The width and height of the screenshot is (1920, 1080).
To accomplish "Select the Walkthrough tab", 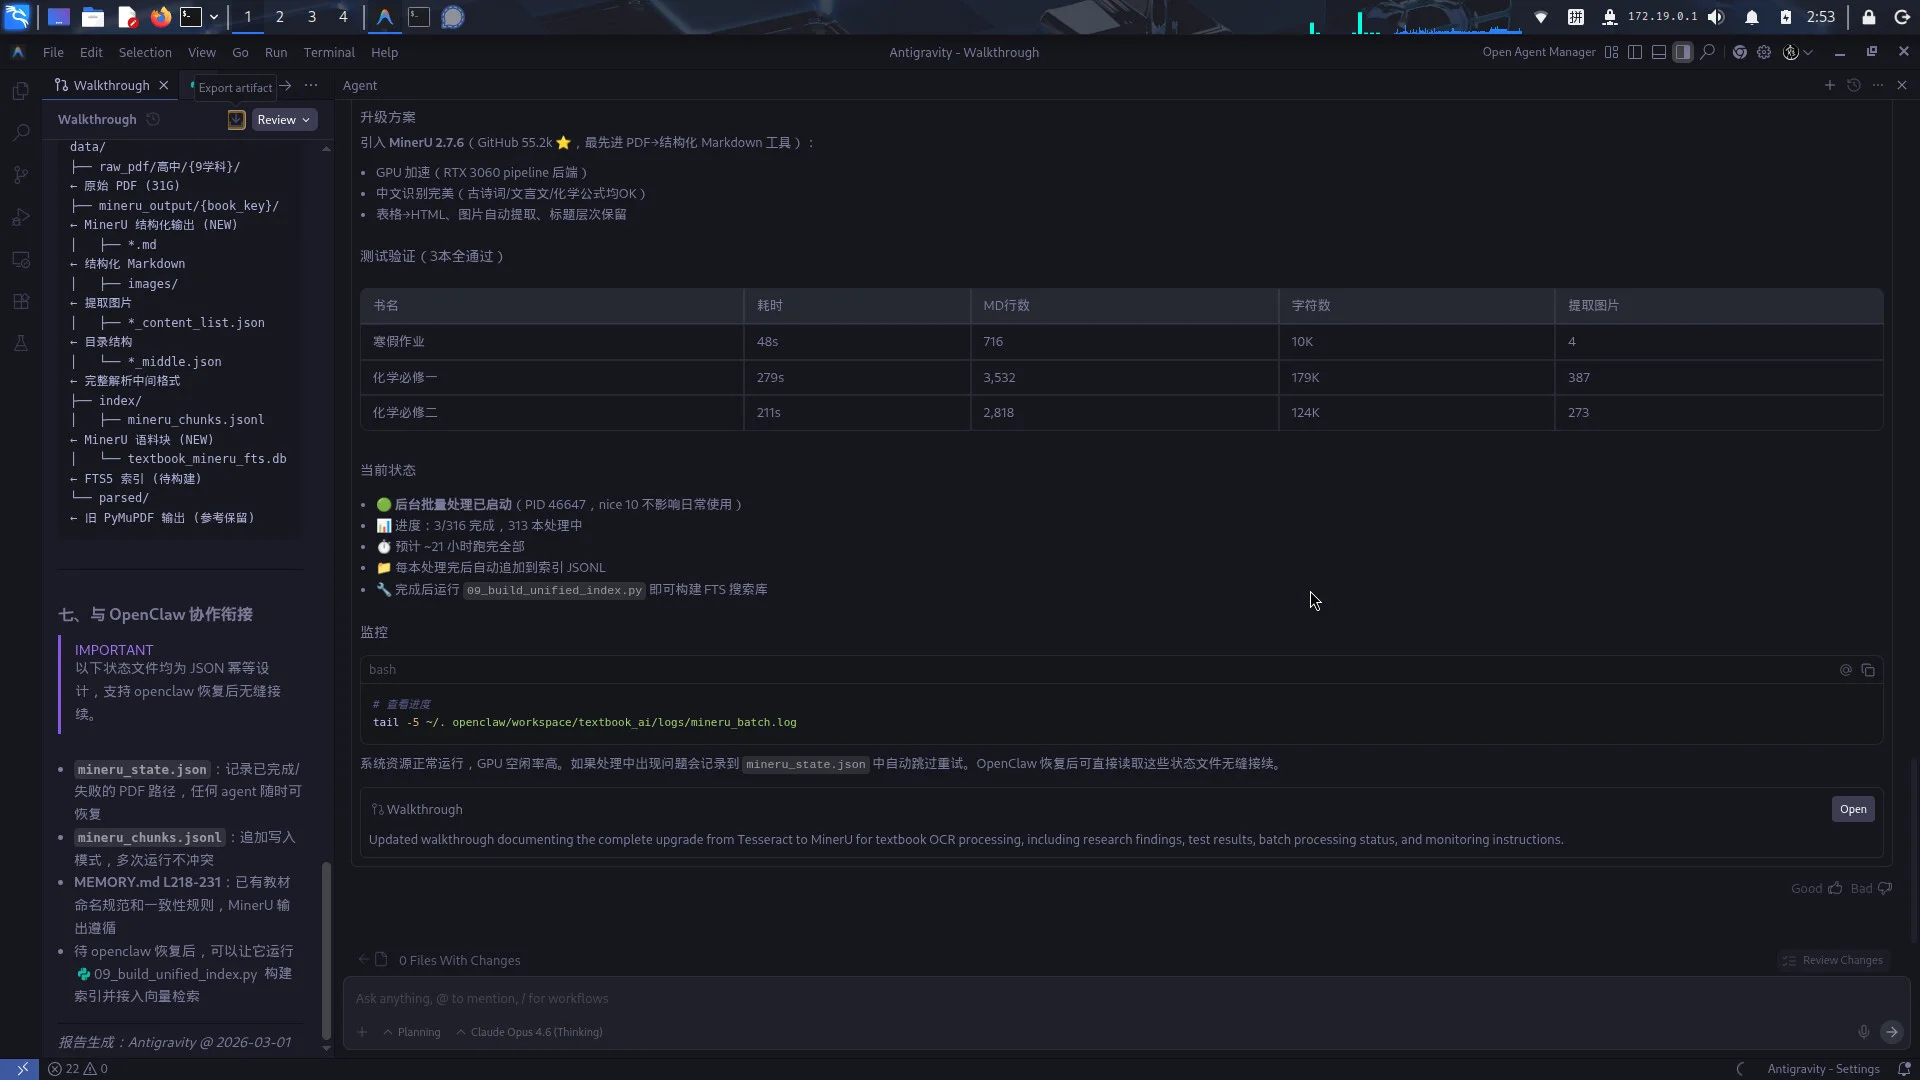I will [111, 86].
